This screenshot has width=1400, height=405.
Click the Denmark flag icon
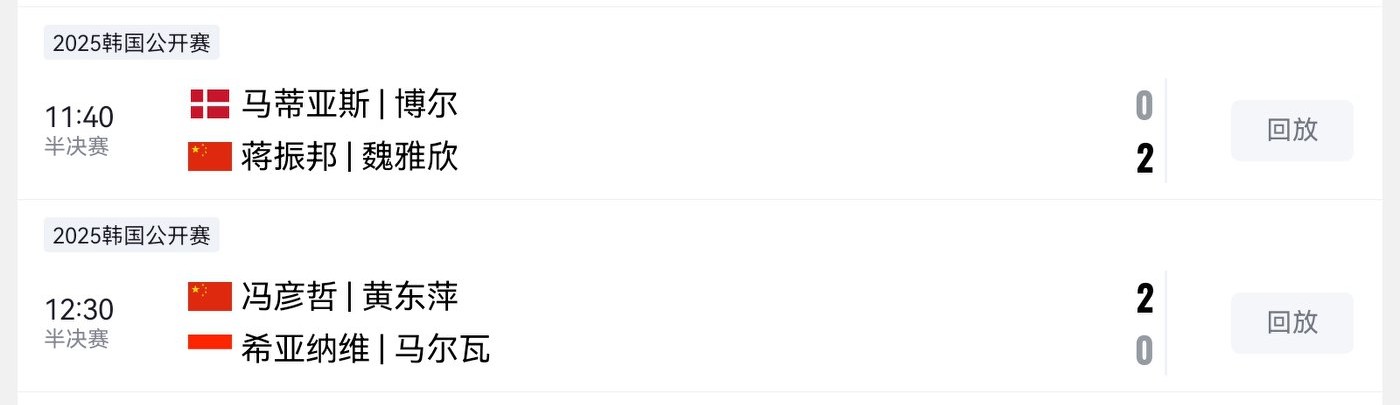point(210,104)
